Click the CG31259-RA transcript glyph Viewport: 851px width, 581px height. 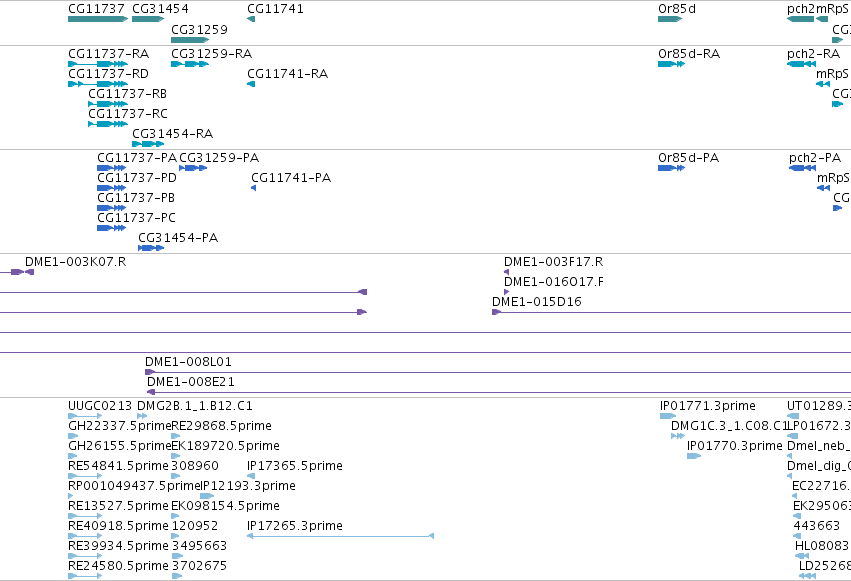[x=190, y=64]
